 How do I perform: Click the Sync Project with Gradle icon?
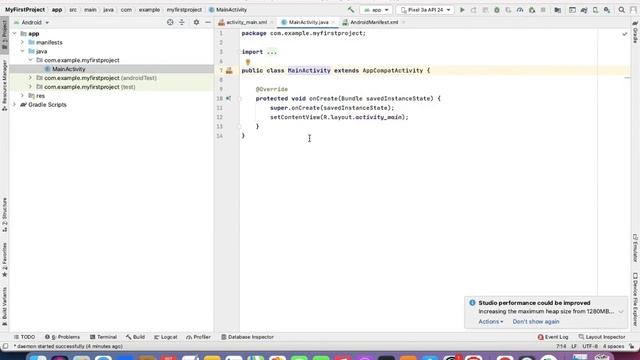pyautogui.click(x=584, y=10)
